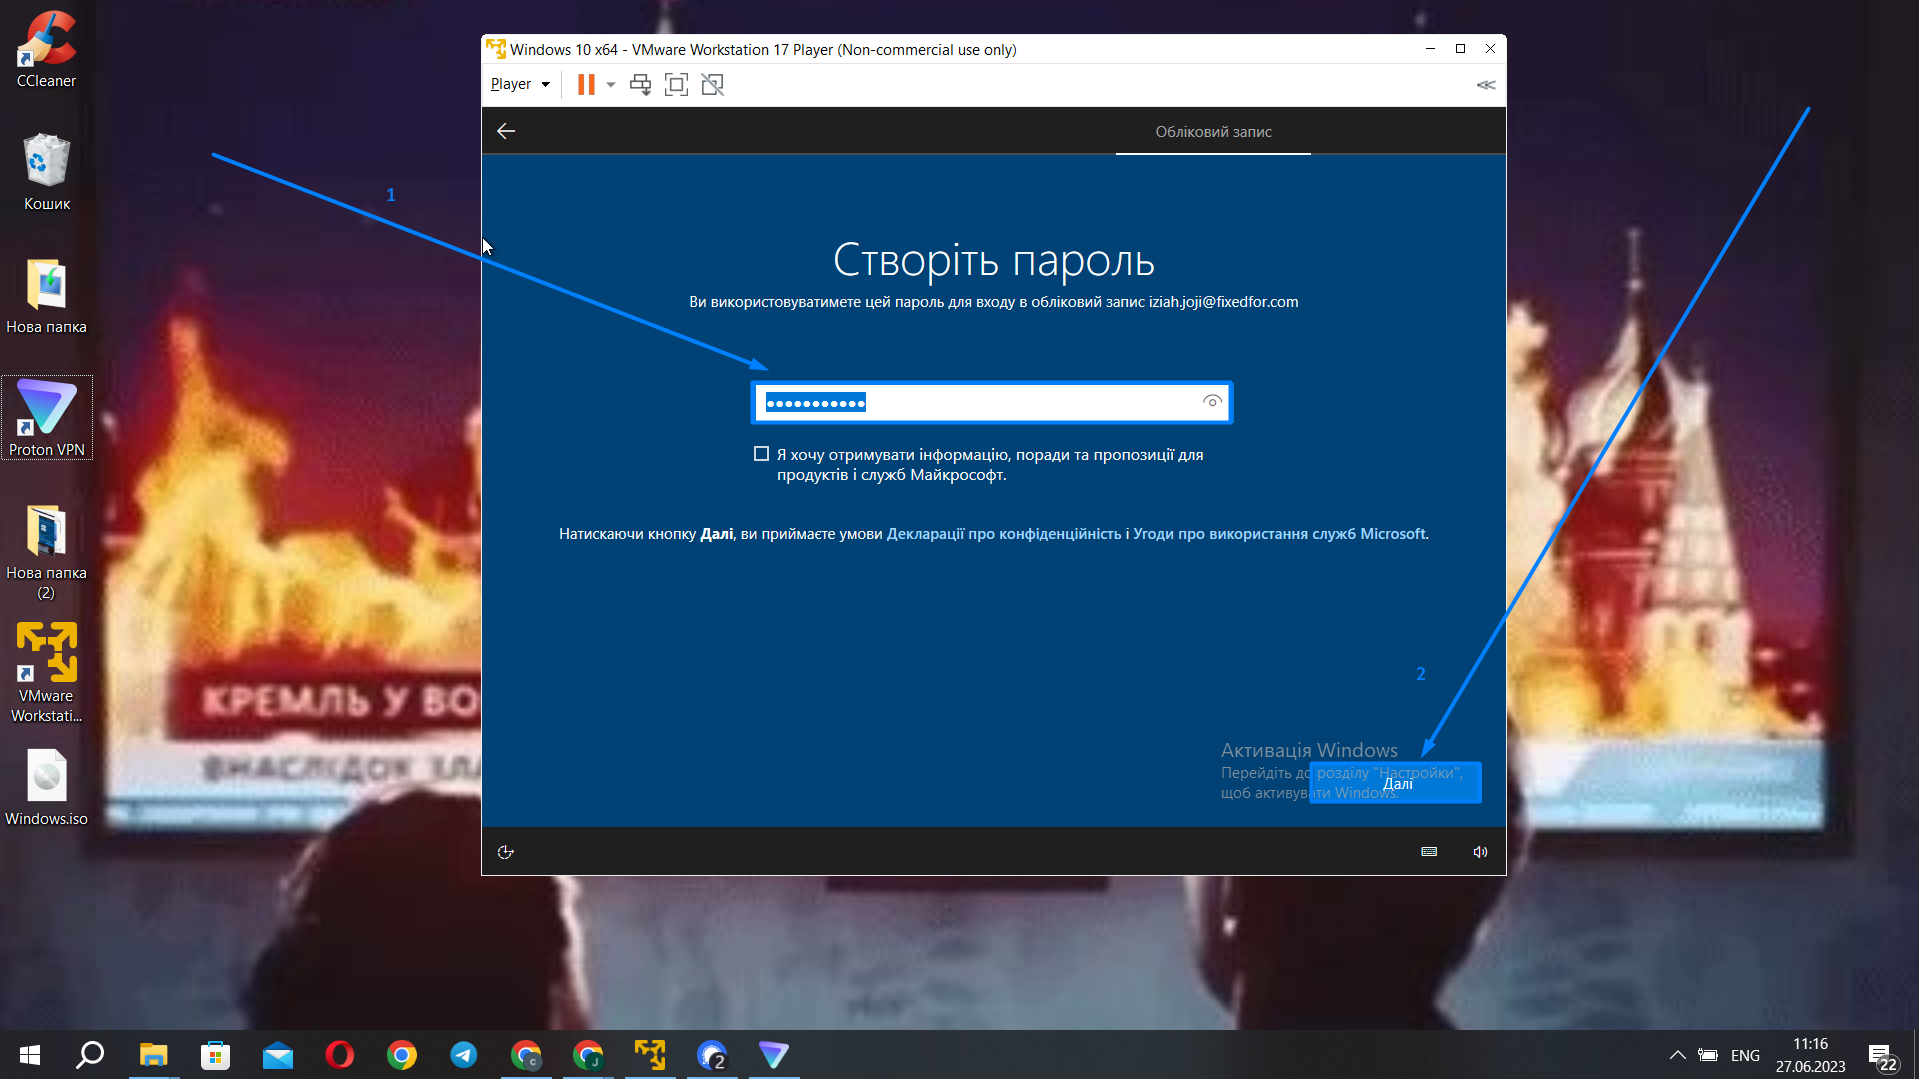The width and height of the screenshot is (1919, 1079).
Task: Open the notification center icon
Action: pyautogui.click(x=1881, y=1056)
